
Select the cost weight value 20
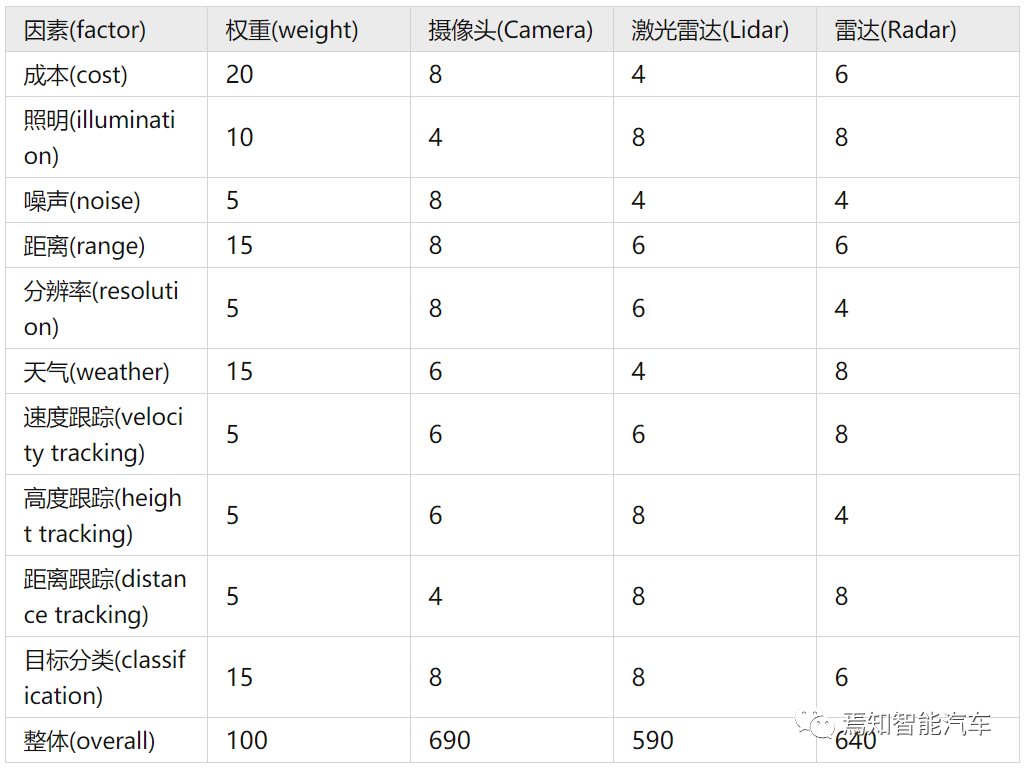[x=239, y=75]
